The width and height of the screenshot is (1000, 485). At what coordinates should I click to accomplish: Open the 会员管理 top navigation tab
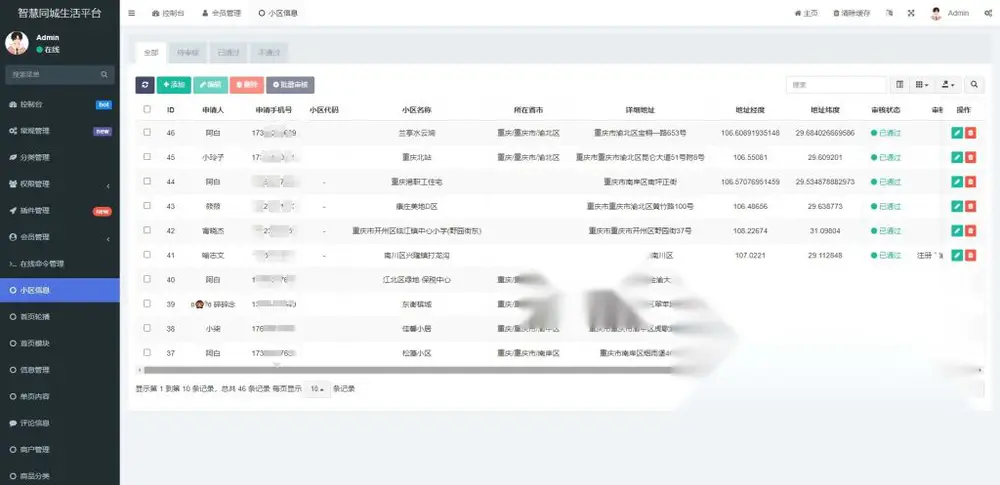click(221, 13)
